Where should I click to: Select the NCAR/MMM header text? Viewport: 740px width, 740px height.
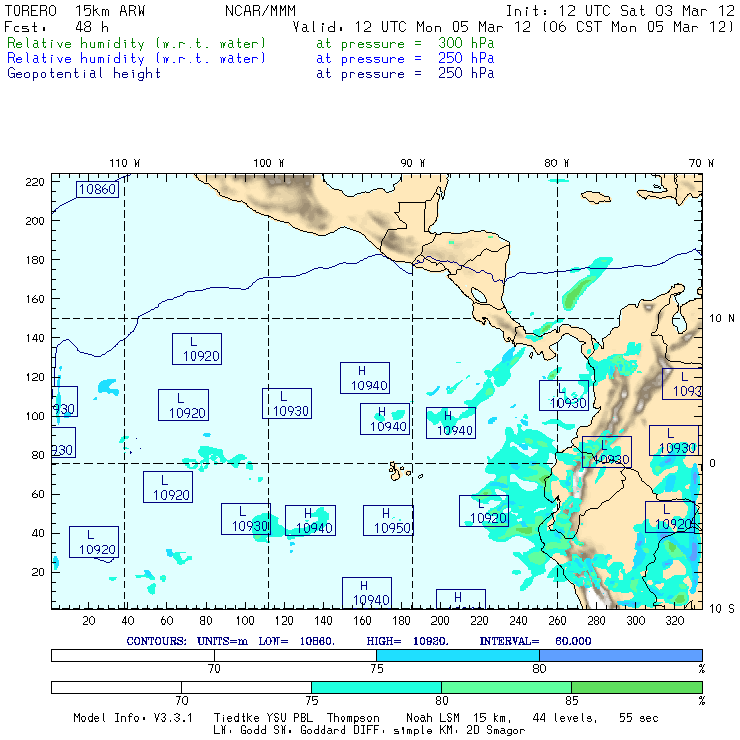pyautogui.click(x=260, y=11)
